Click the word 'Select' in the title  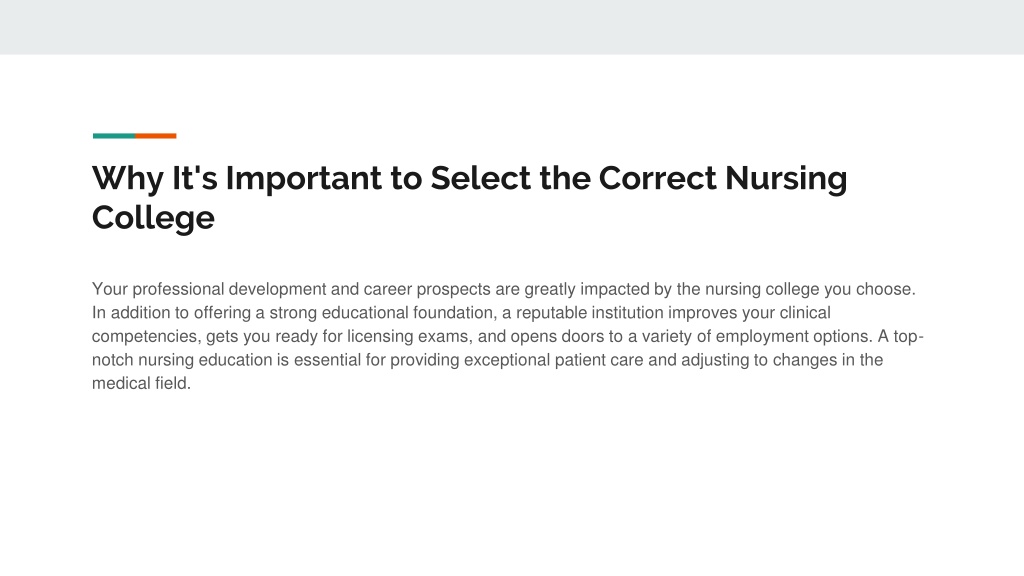click(x=481, y=178)
